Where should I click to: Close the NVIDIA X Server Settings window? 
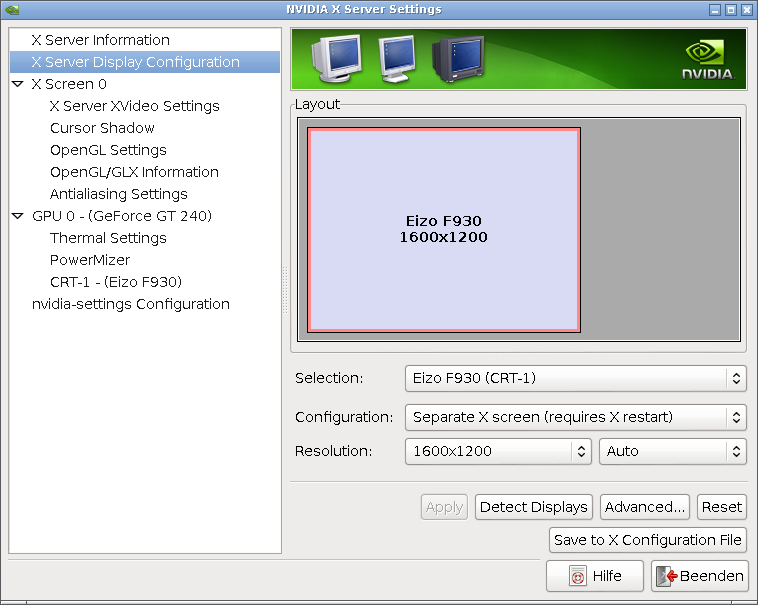click(x=747, y=10)
